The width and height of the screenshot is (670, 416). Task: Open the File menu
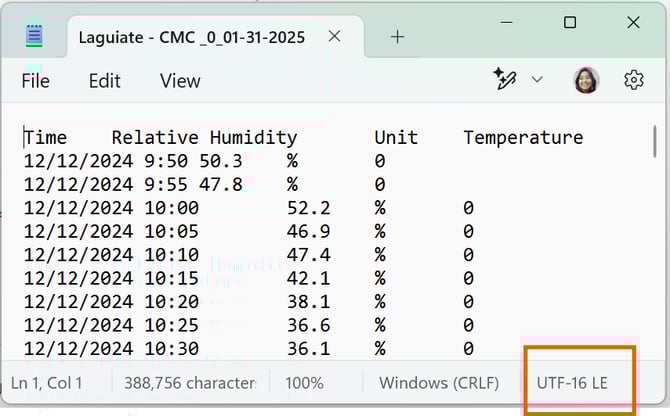click(x=36, y=81)
